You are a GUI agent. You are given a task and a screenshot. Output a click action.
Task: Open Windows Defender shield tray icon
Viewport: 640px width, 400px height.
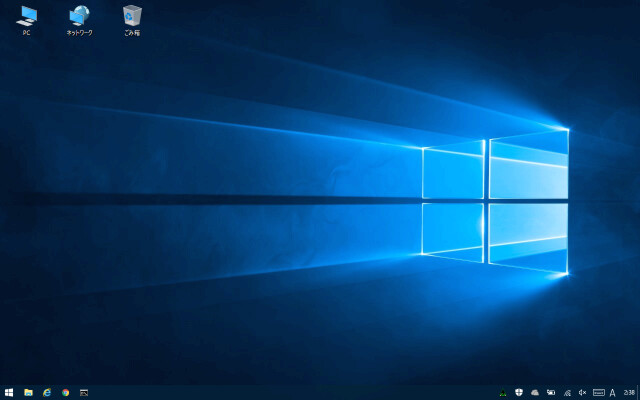519,393
